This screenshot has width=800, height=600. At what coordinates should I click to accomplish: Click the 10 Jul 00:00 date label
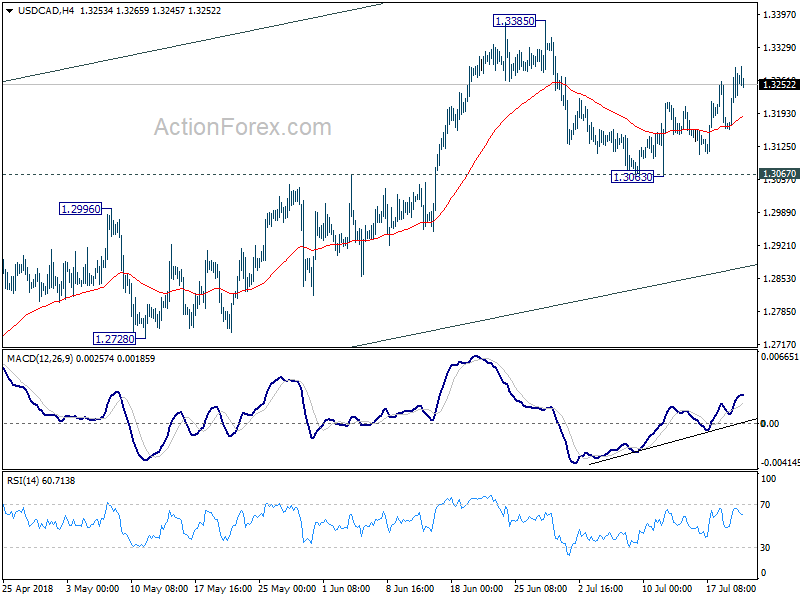(x=667, y=589)
